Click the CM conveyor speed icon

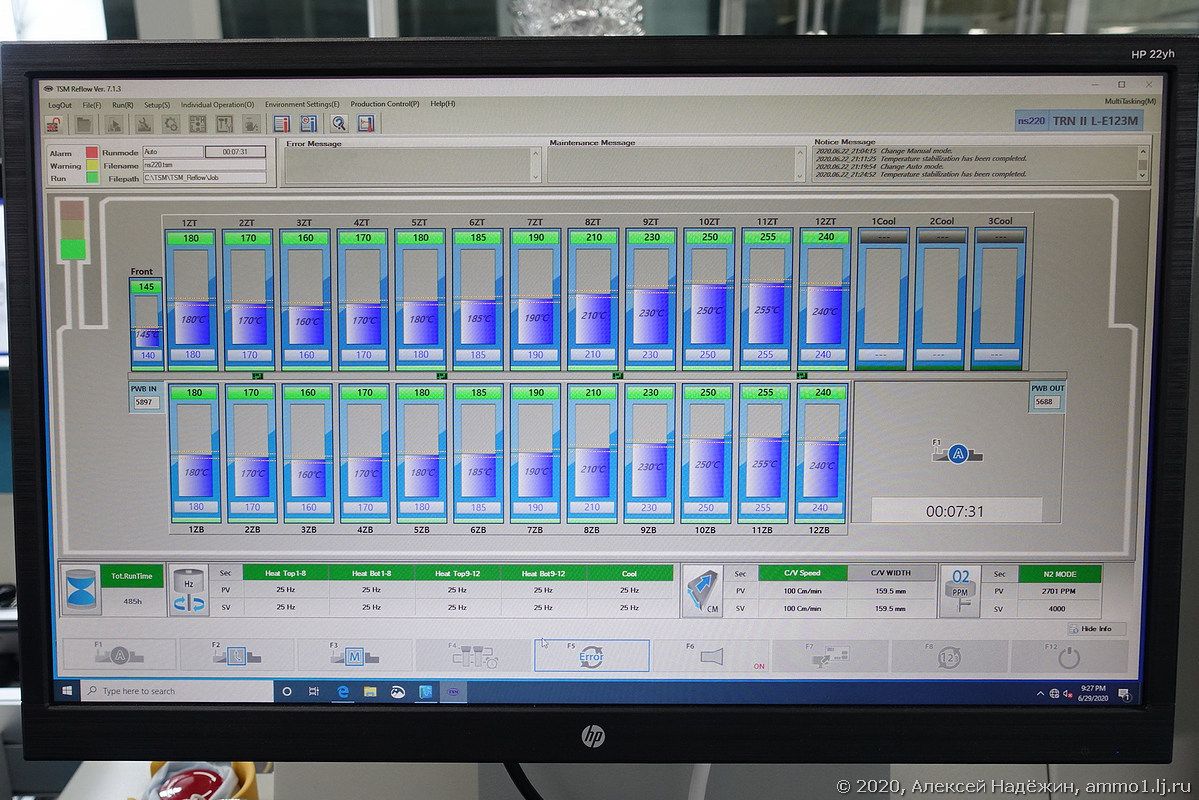703,591
